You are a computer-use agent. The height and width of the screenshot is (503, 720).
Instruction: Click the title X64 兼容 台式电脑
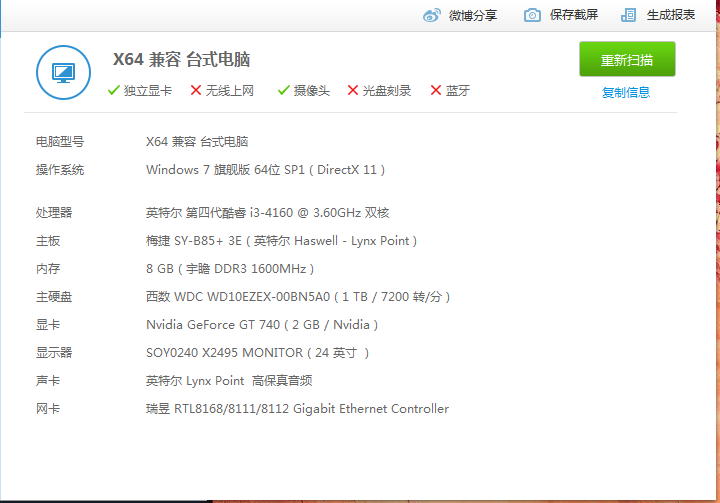181,60
